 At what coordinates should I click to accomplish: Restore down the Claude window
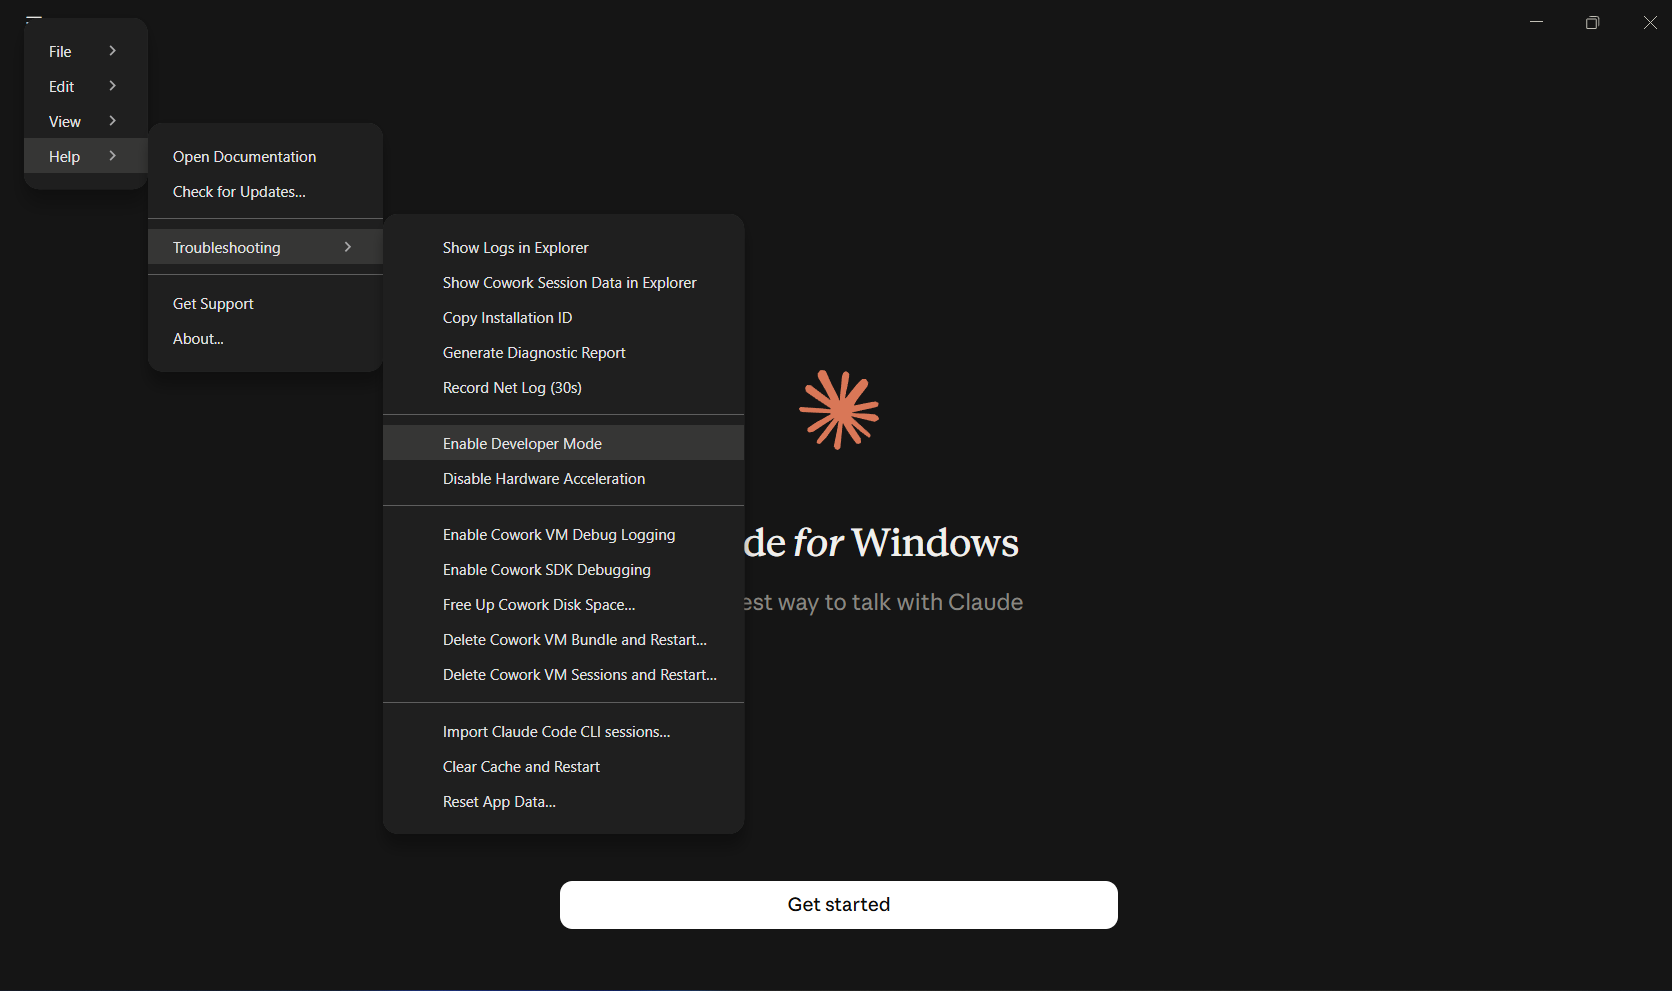1592,22
